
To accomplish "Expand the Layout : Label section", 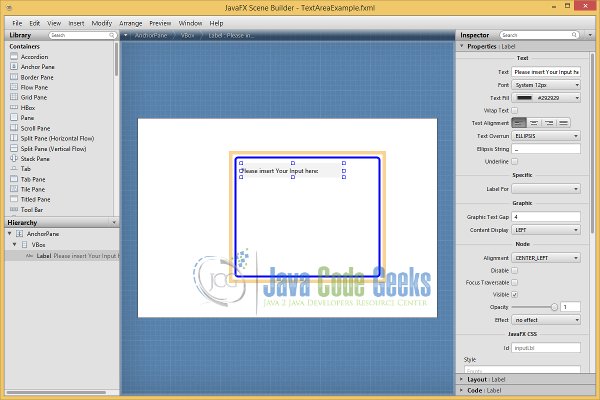I will (x=461, y=379).
